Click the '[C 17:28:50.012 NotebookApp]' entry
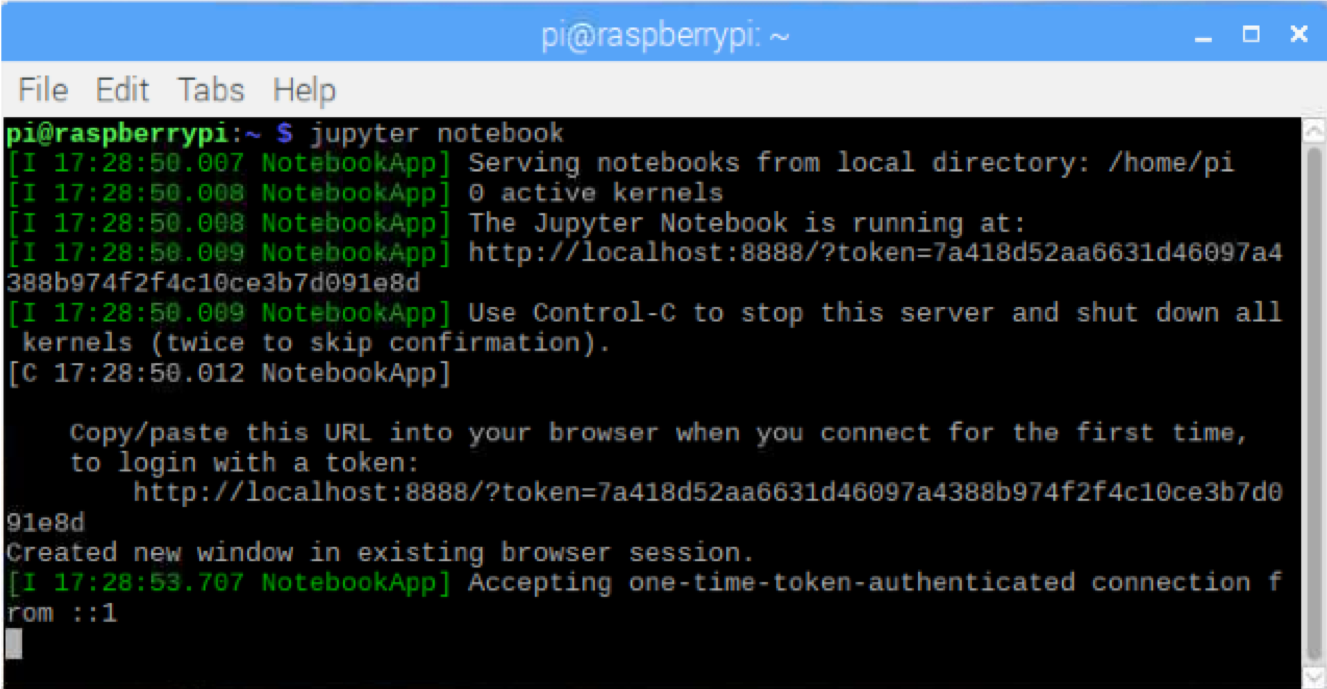The image size is (1327, 689). click(x=228, y=373)
